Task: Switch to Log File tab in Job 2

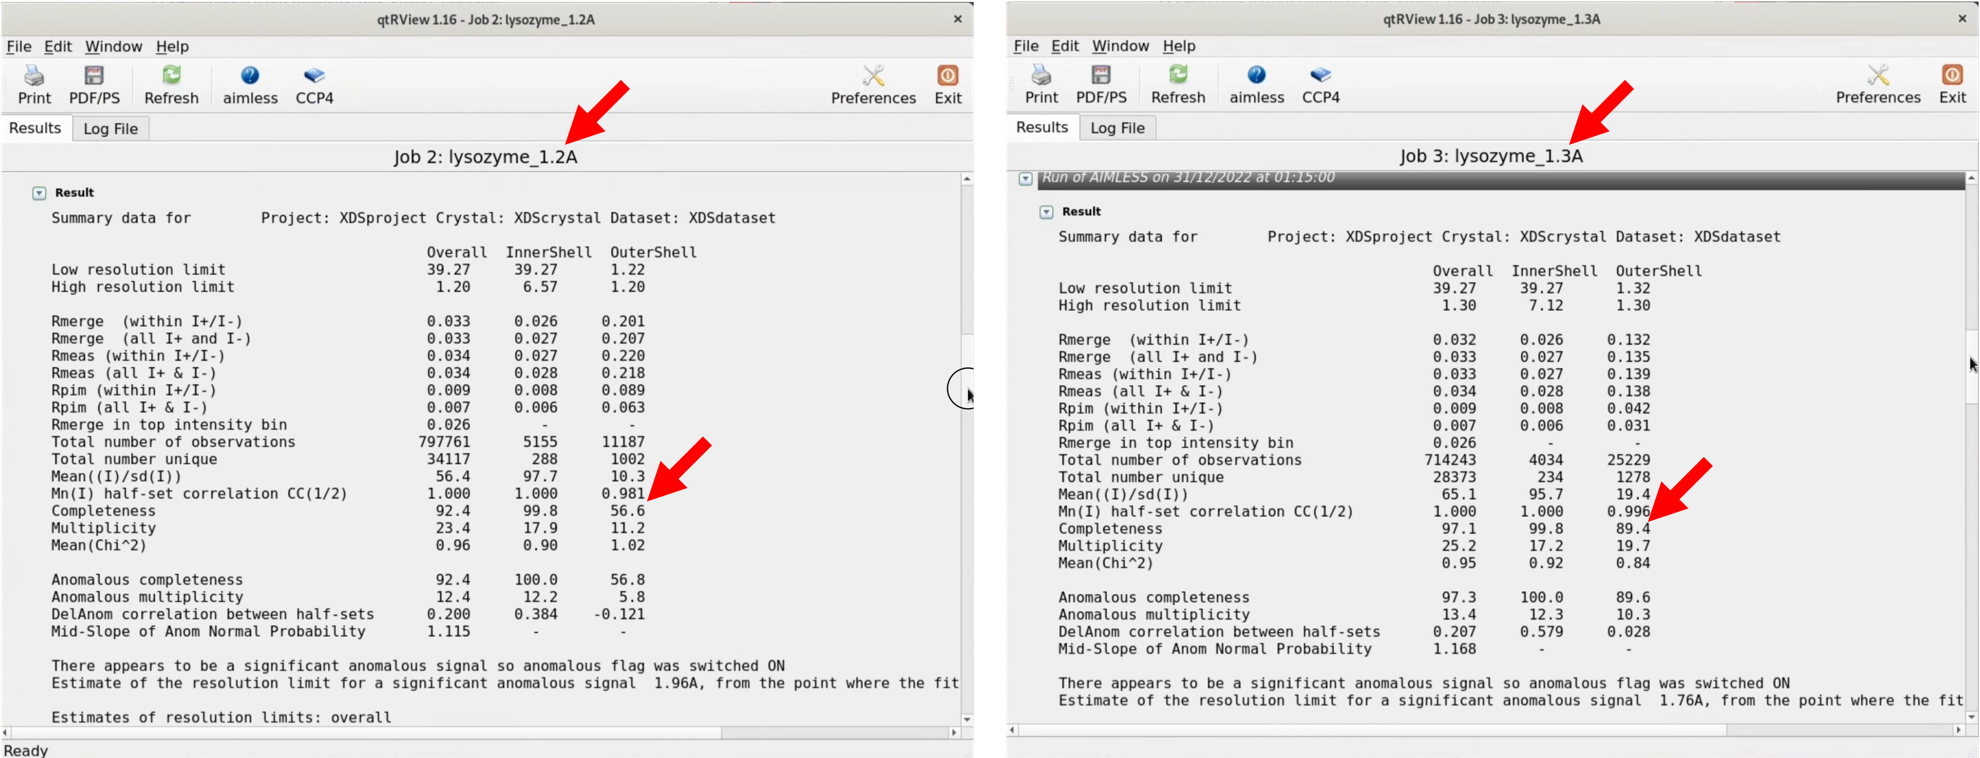Action: [x=111, y=128]
